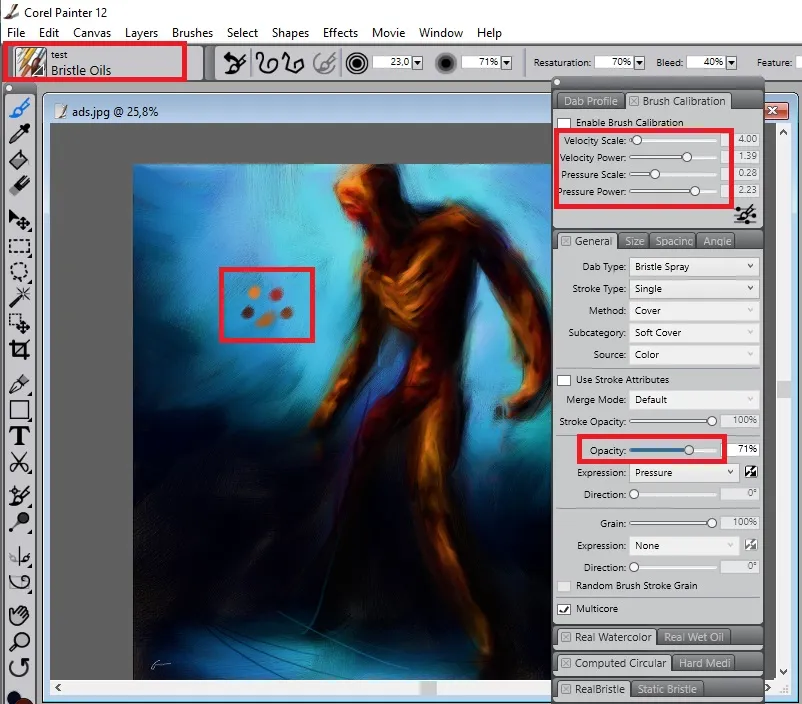Open the Opacity expression curve icon
Viewport: 802px width, 704px height.
pos(750,472)
